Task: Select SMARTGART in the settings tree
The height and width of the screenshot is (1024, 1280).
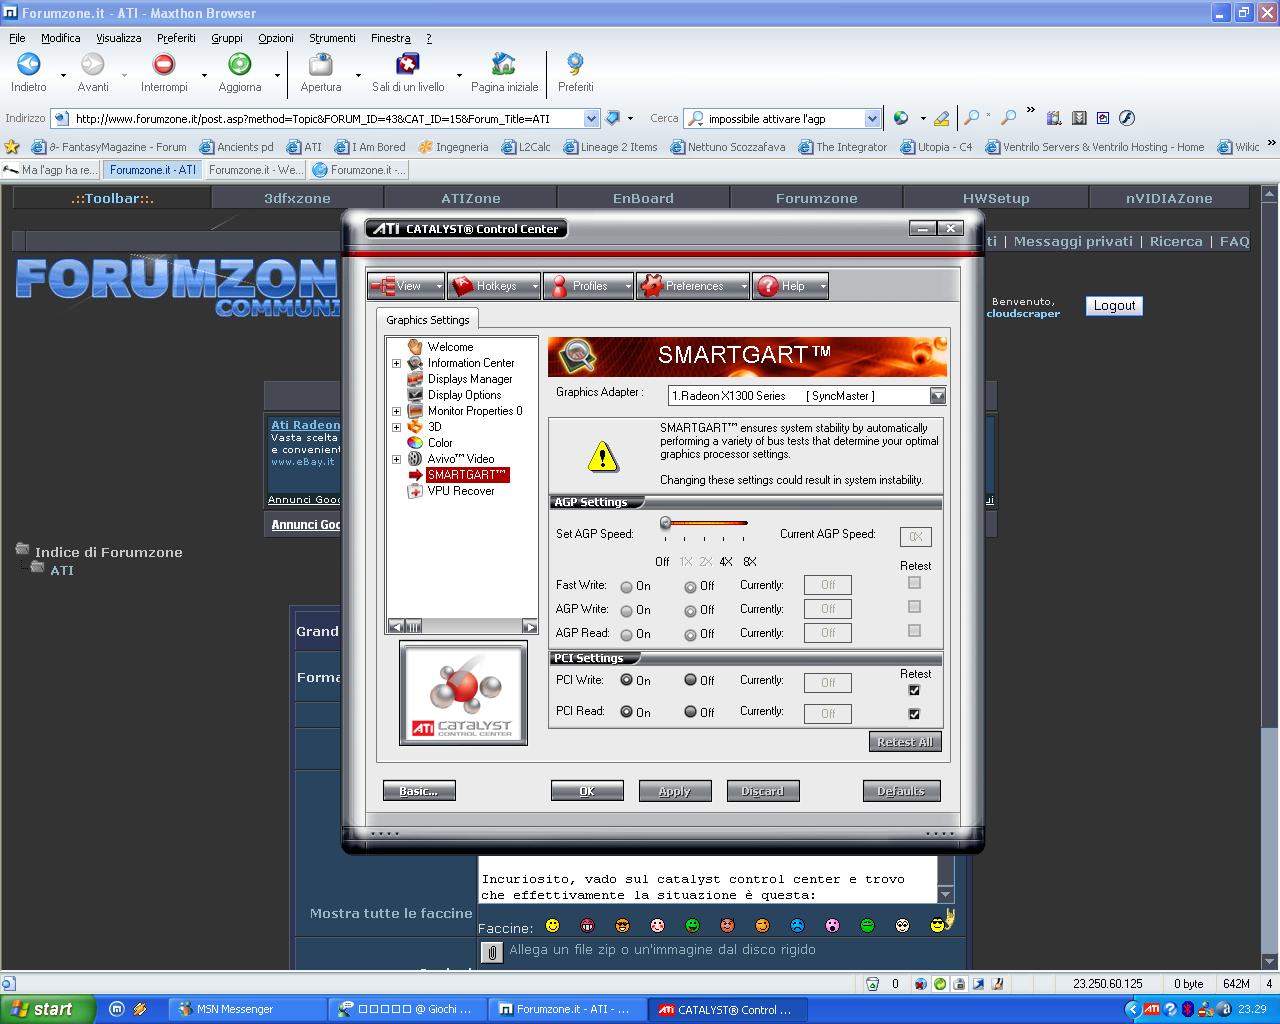Action: (x=467, y=475)
